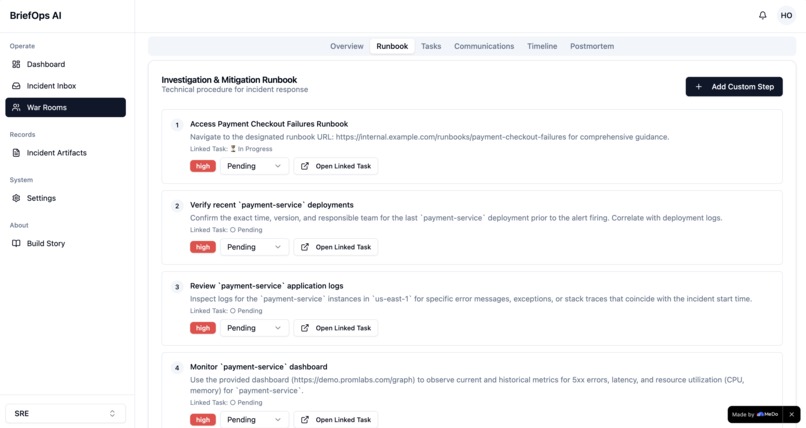Open Build Story in sidebar
806x428 pixels.
pos(65,243)
